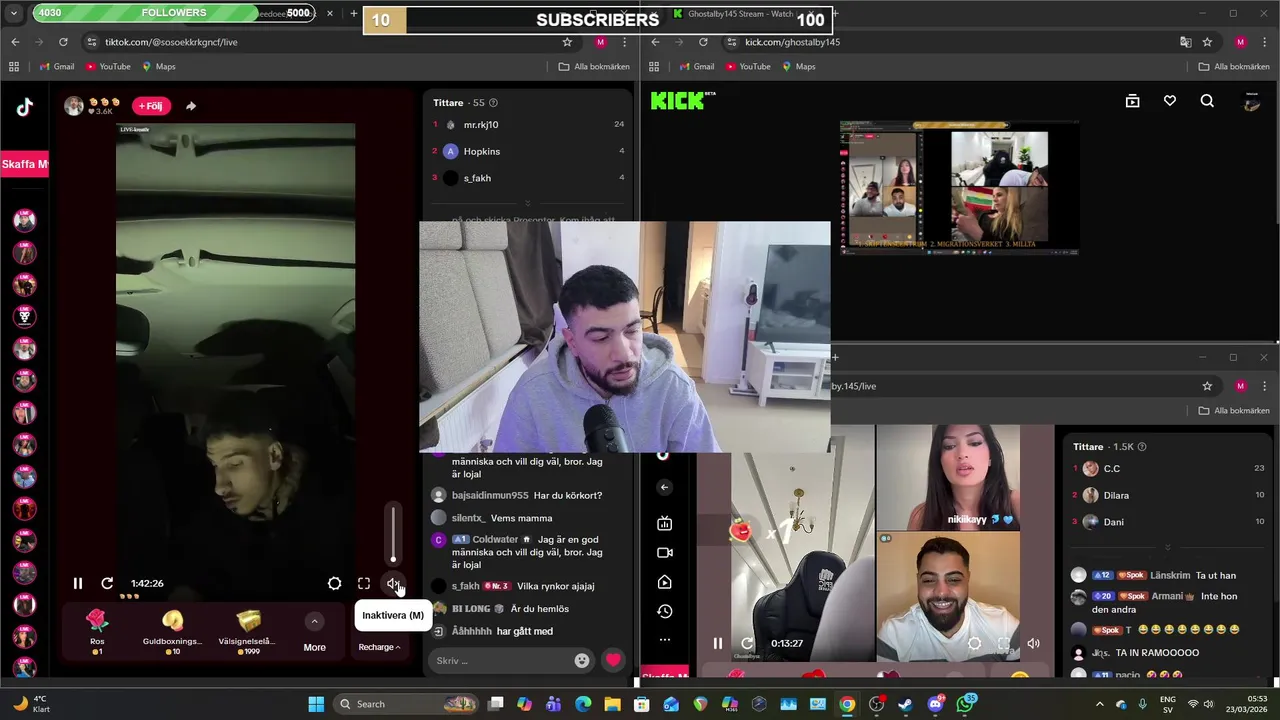This screenshot has height=720, width=1280.
Task: Bookmark the TikTok page with star
Action: 567,42
